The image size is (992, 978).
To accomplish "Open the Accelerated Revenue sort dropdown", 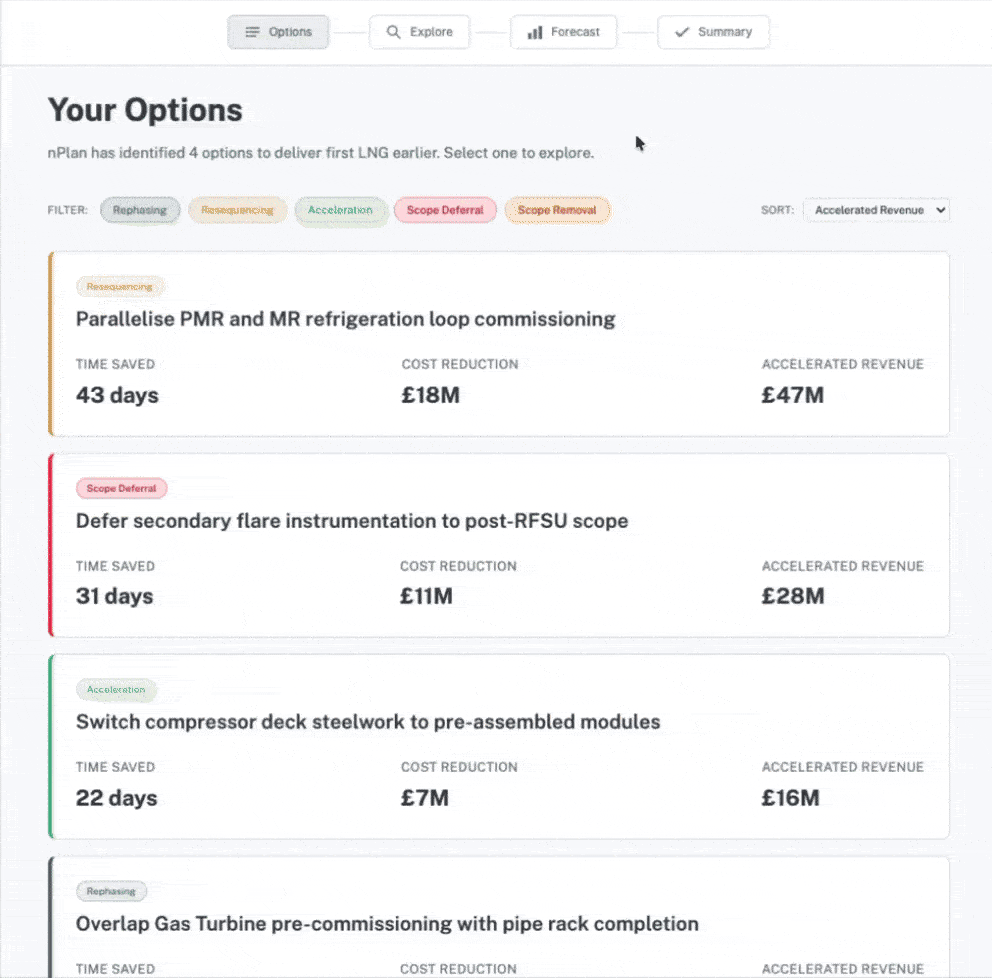I will [876, 210].
